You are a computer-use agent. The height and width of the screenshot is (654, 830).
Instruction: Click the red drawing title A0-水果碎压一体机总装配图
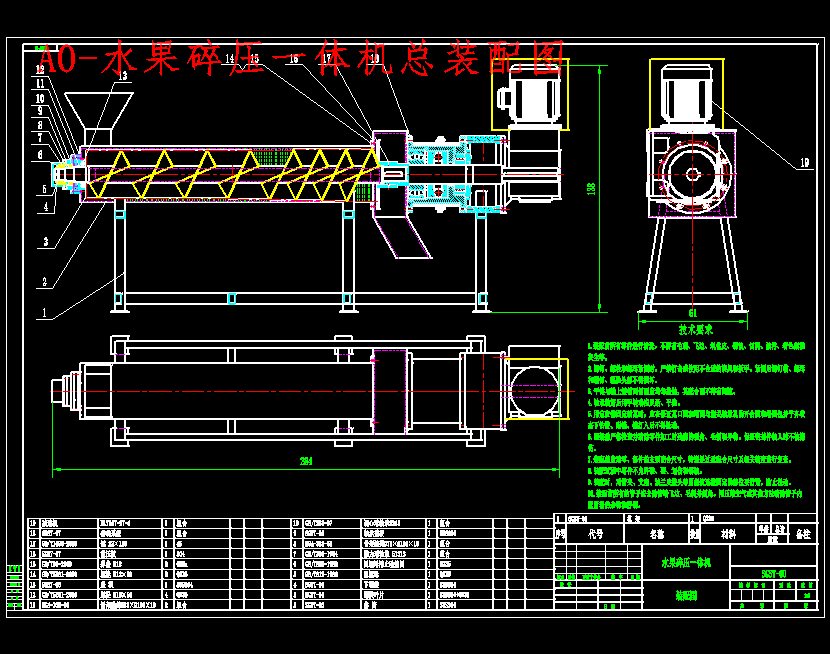pyautogui.click(x=302, y=58)
